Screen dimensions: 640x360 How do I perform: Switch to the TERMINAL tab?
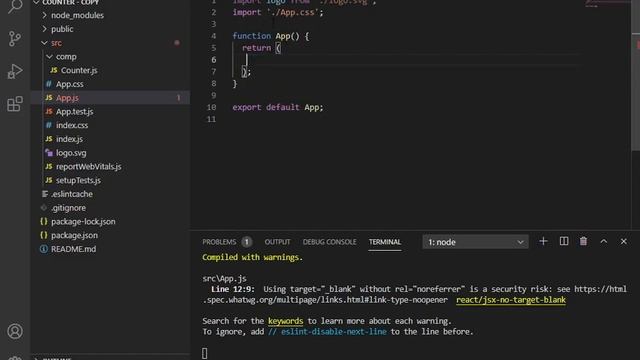(x=385, y=242)
